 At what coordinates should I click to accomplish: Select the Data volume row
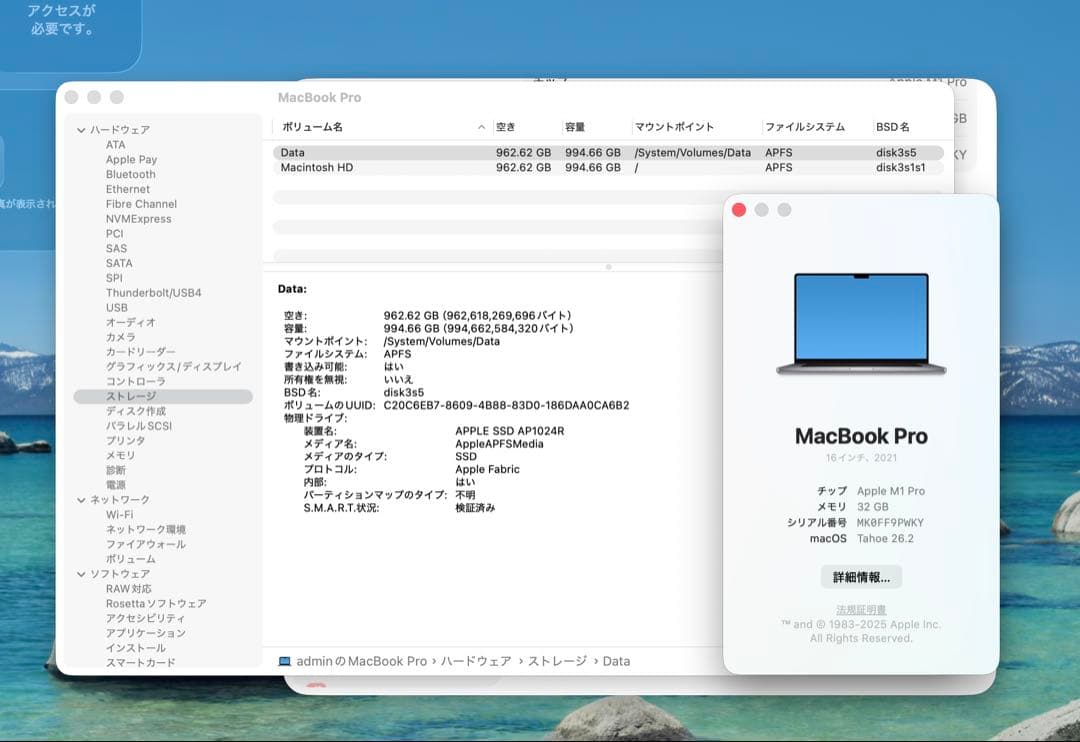400,152
